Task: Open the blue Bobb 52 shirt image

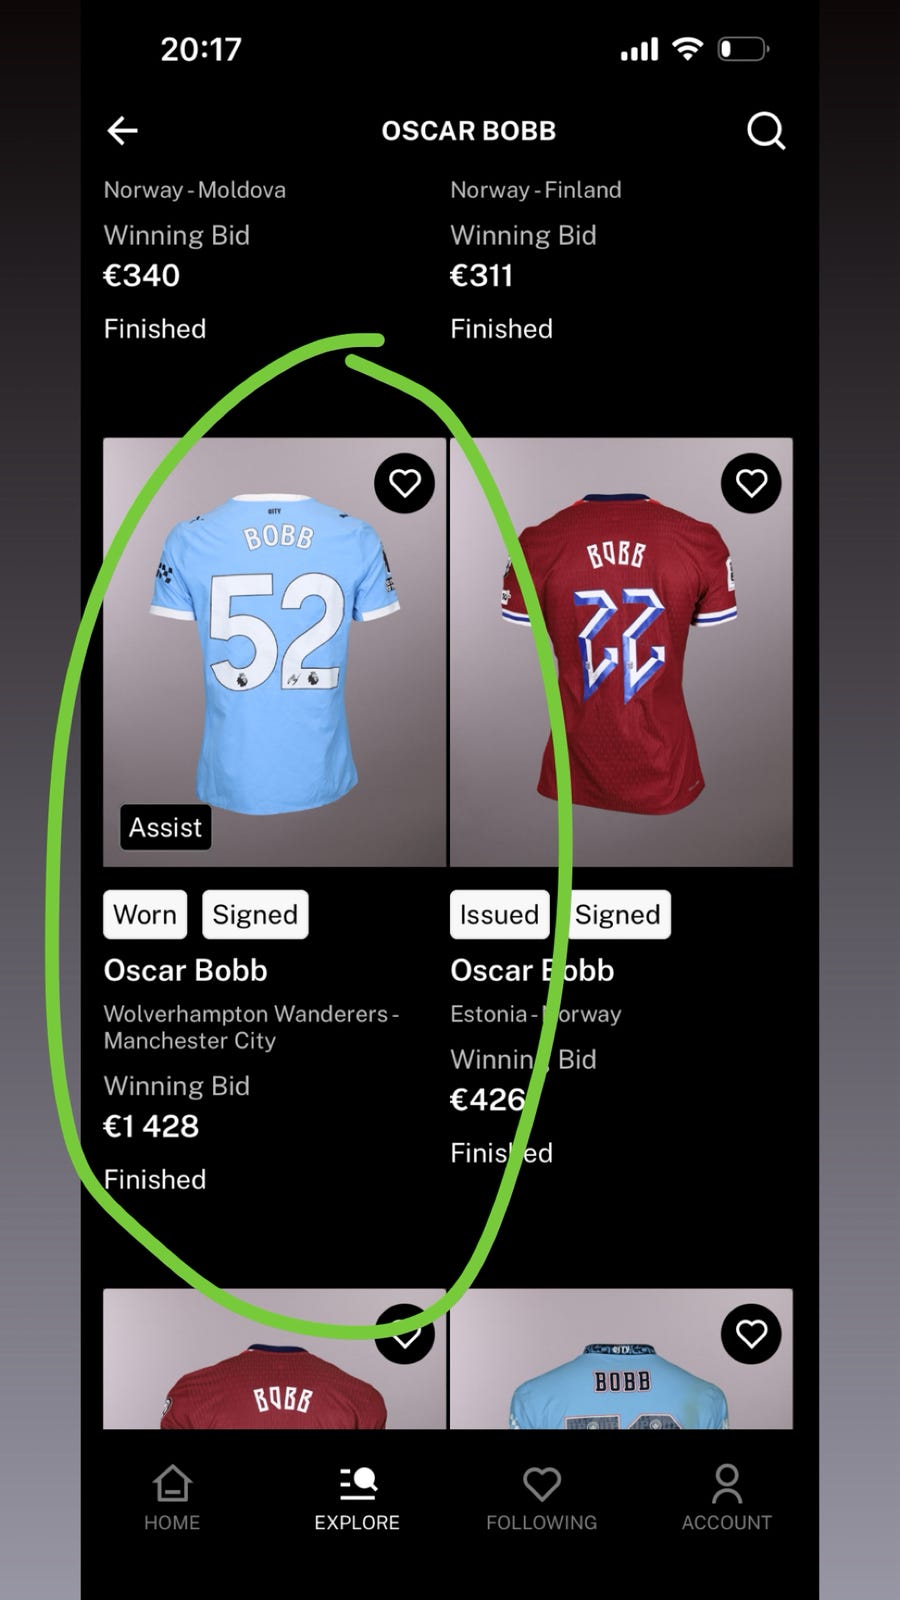Action: point(275,652)
